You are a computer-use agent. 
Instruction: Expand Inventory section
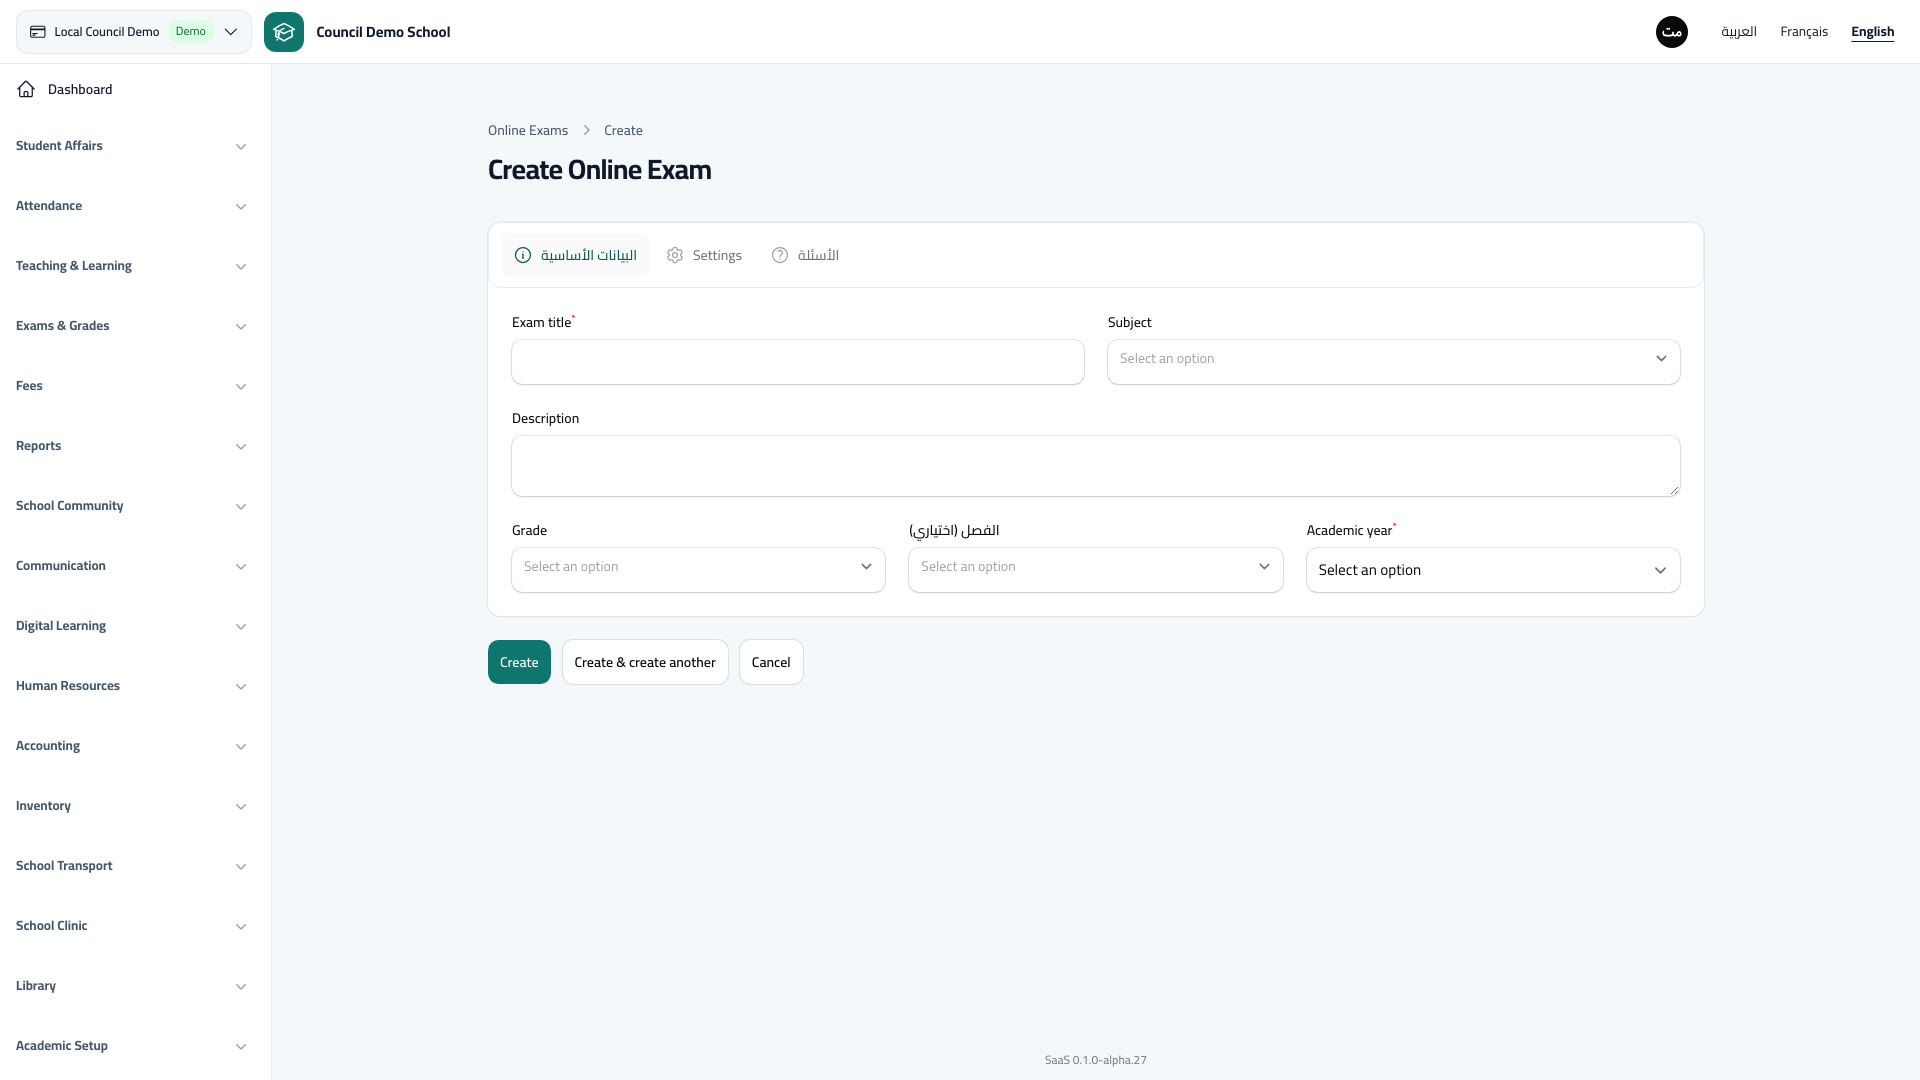click(x=131, y=806)
